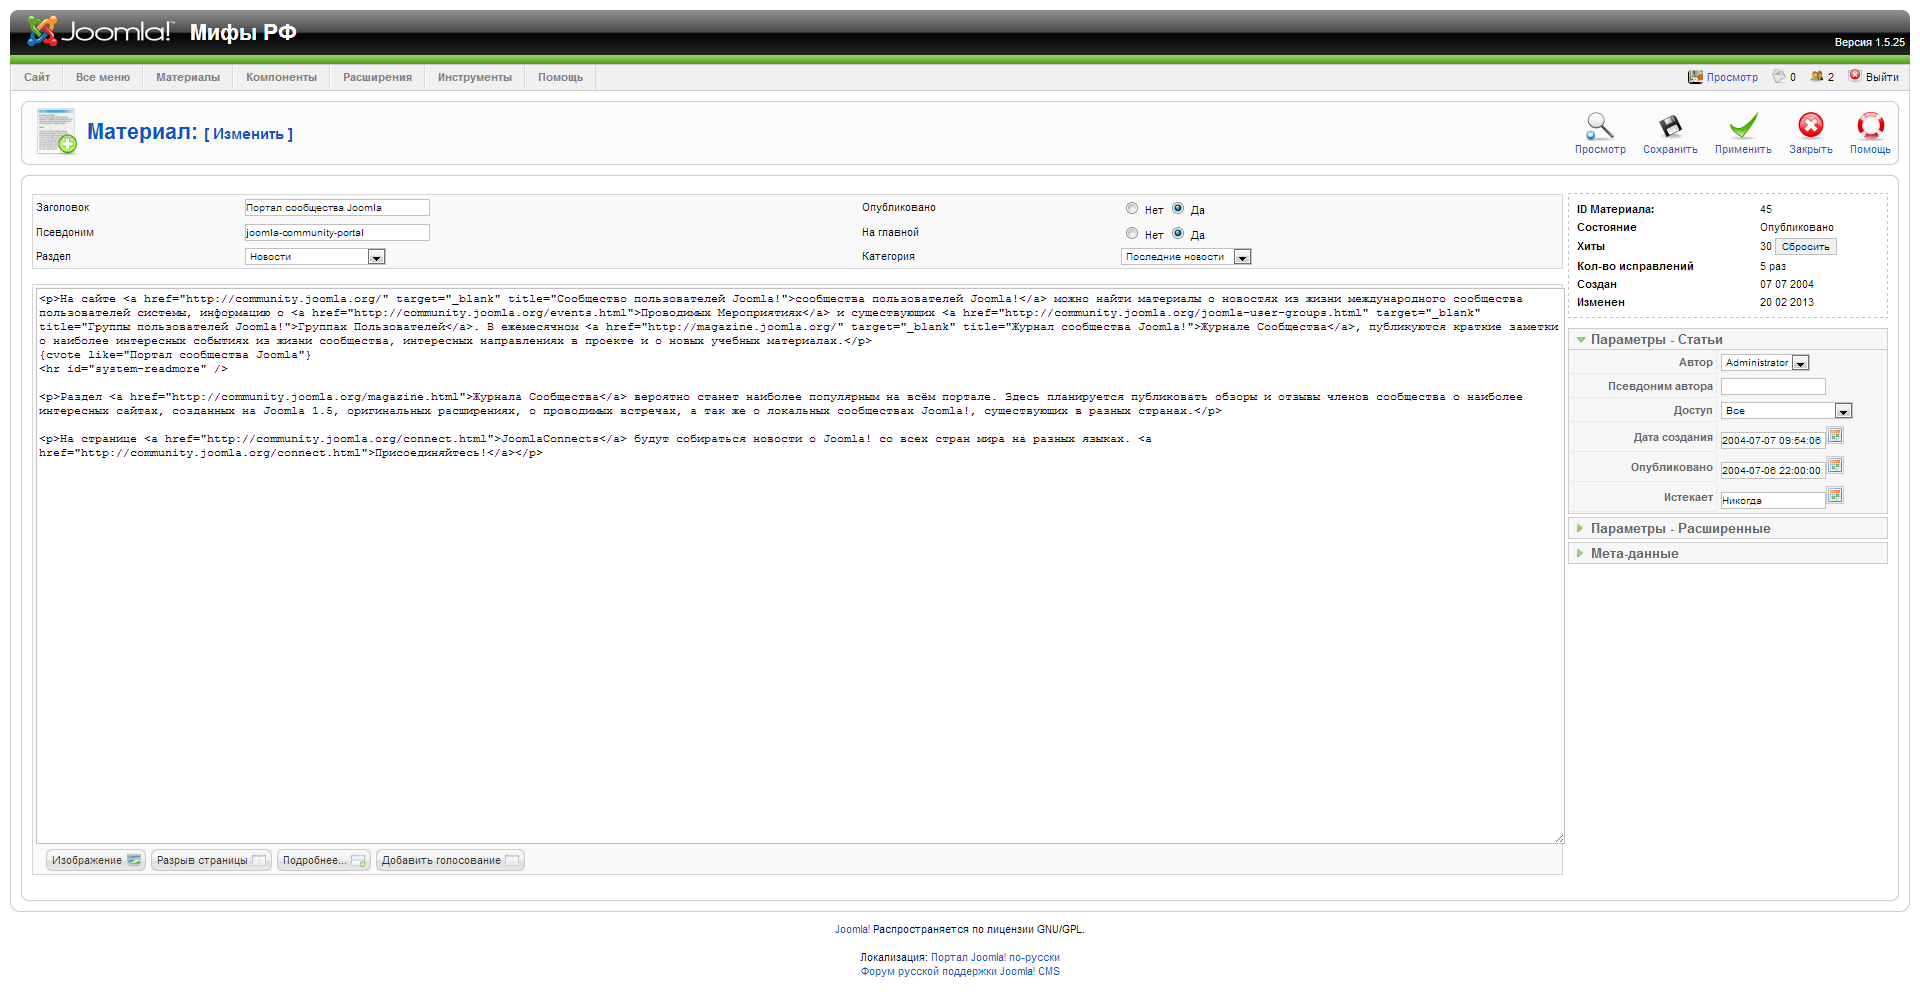Close the article with red X icon
1920x996 pixels.
(1810, 125)
